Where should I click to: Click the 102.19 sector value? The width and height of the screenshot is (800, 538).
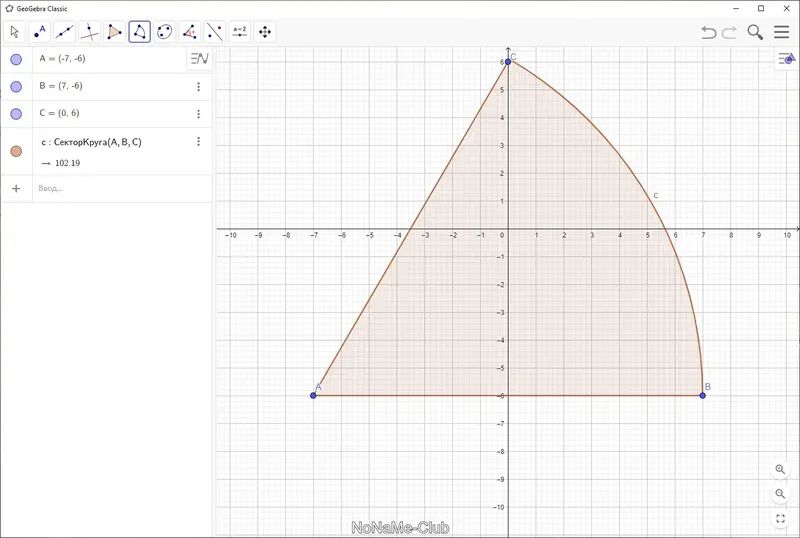pyautogui.click(x=67, y=163)
